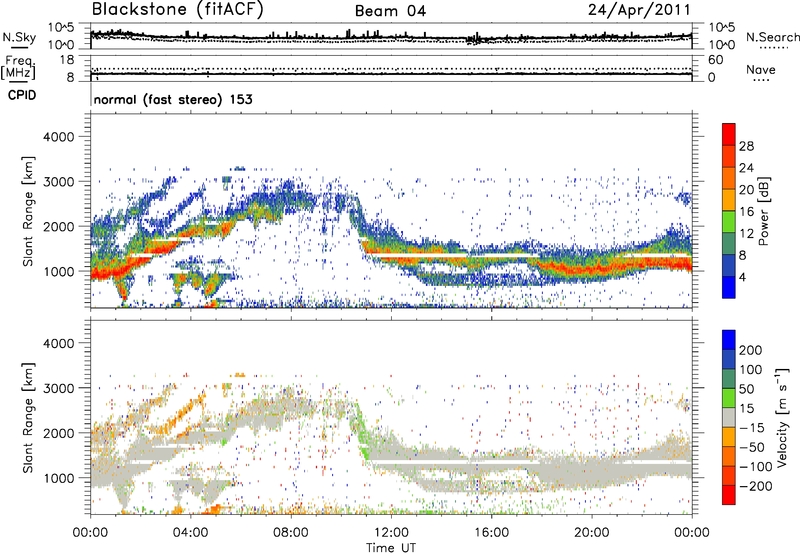The width and height of the screenshot is (800, 554).
Task: Click the 'Power [dB]' color bar title
Action: pyautogui.click(x=764, y=211)
